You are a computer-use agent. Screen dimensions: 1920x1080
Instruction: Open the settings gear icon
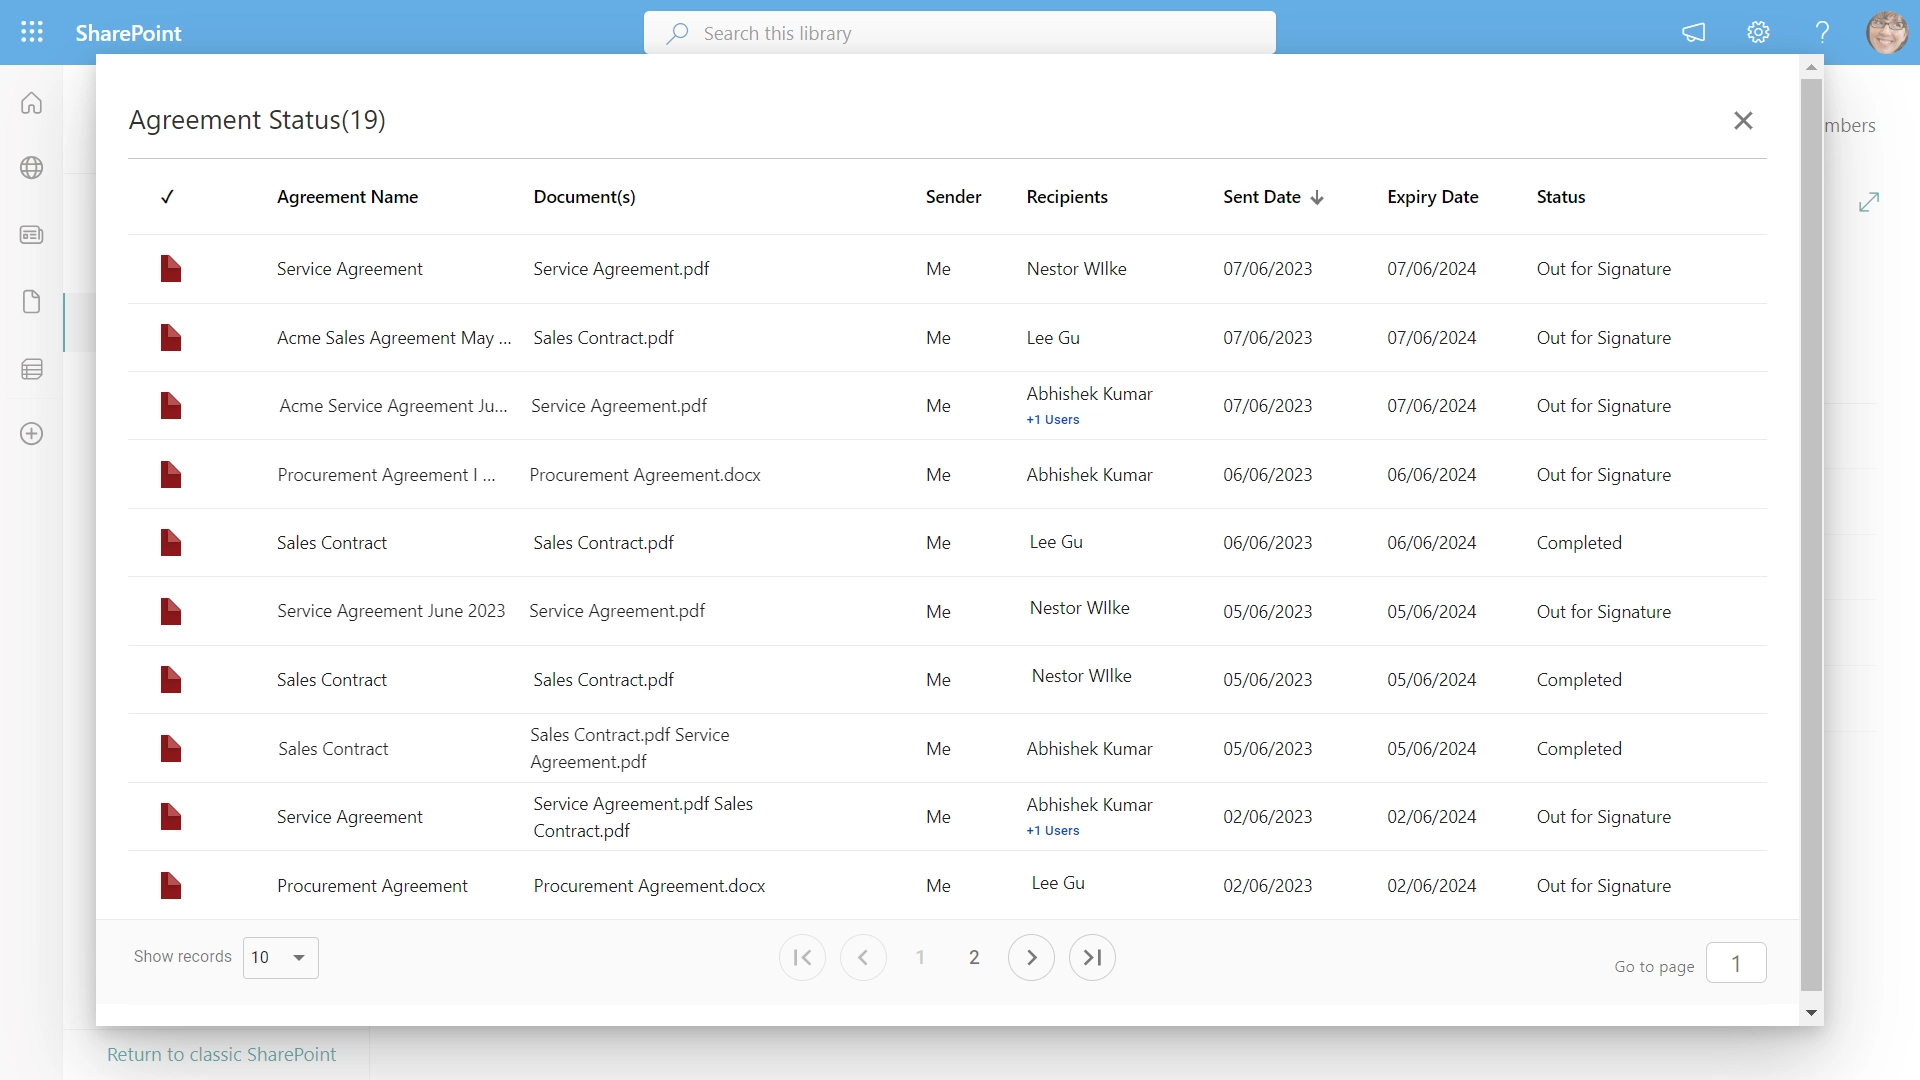(x=1758, y=33)
